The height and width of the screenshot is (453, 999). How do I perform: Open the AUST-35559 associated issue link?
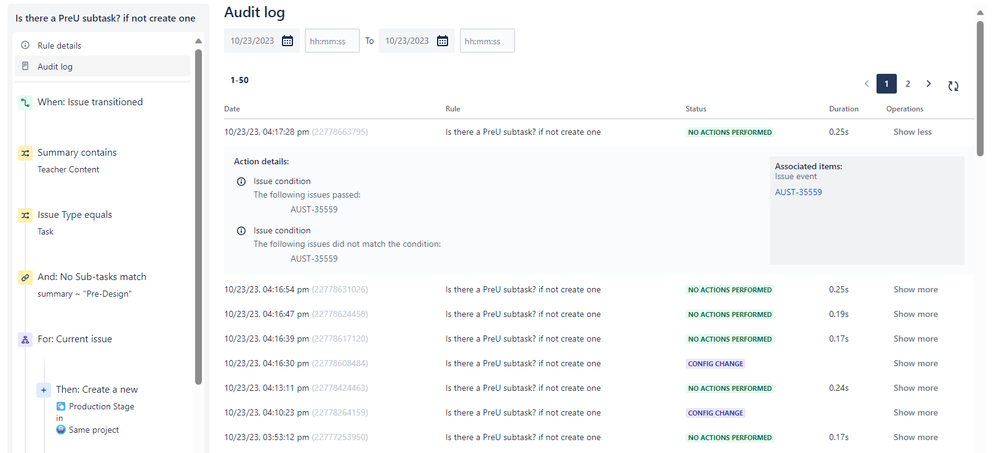[x=798, y=192]
